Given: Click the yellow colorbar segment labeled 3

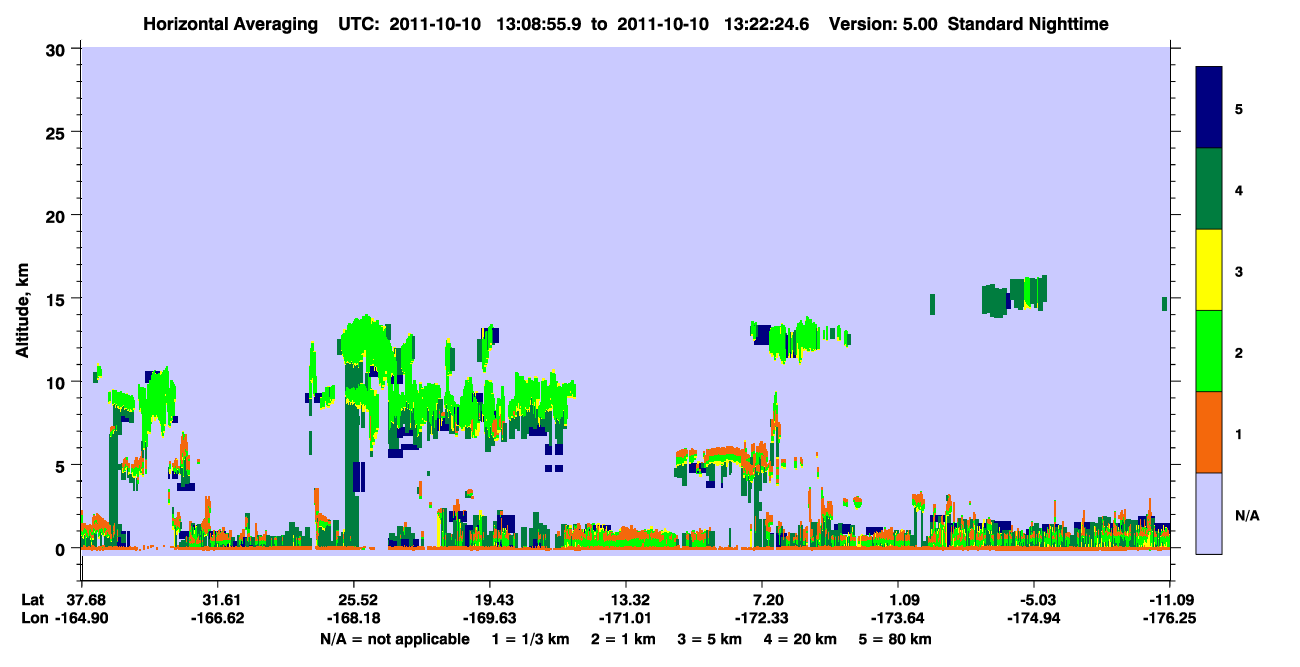Looking at the screenshot, I should coord(1209,270).
